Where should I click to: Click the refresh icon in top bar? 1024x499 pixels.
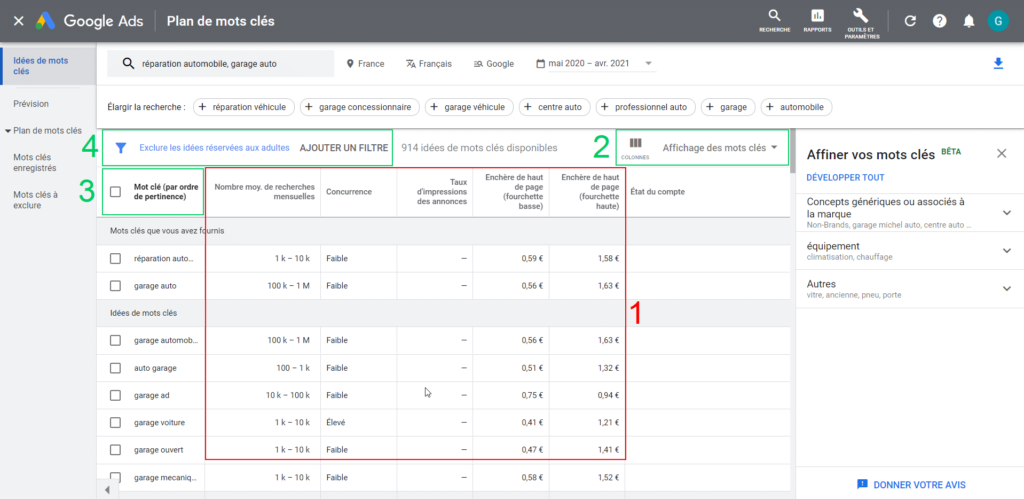910,21
